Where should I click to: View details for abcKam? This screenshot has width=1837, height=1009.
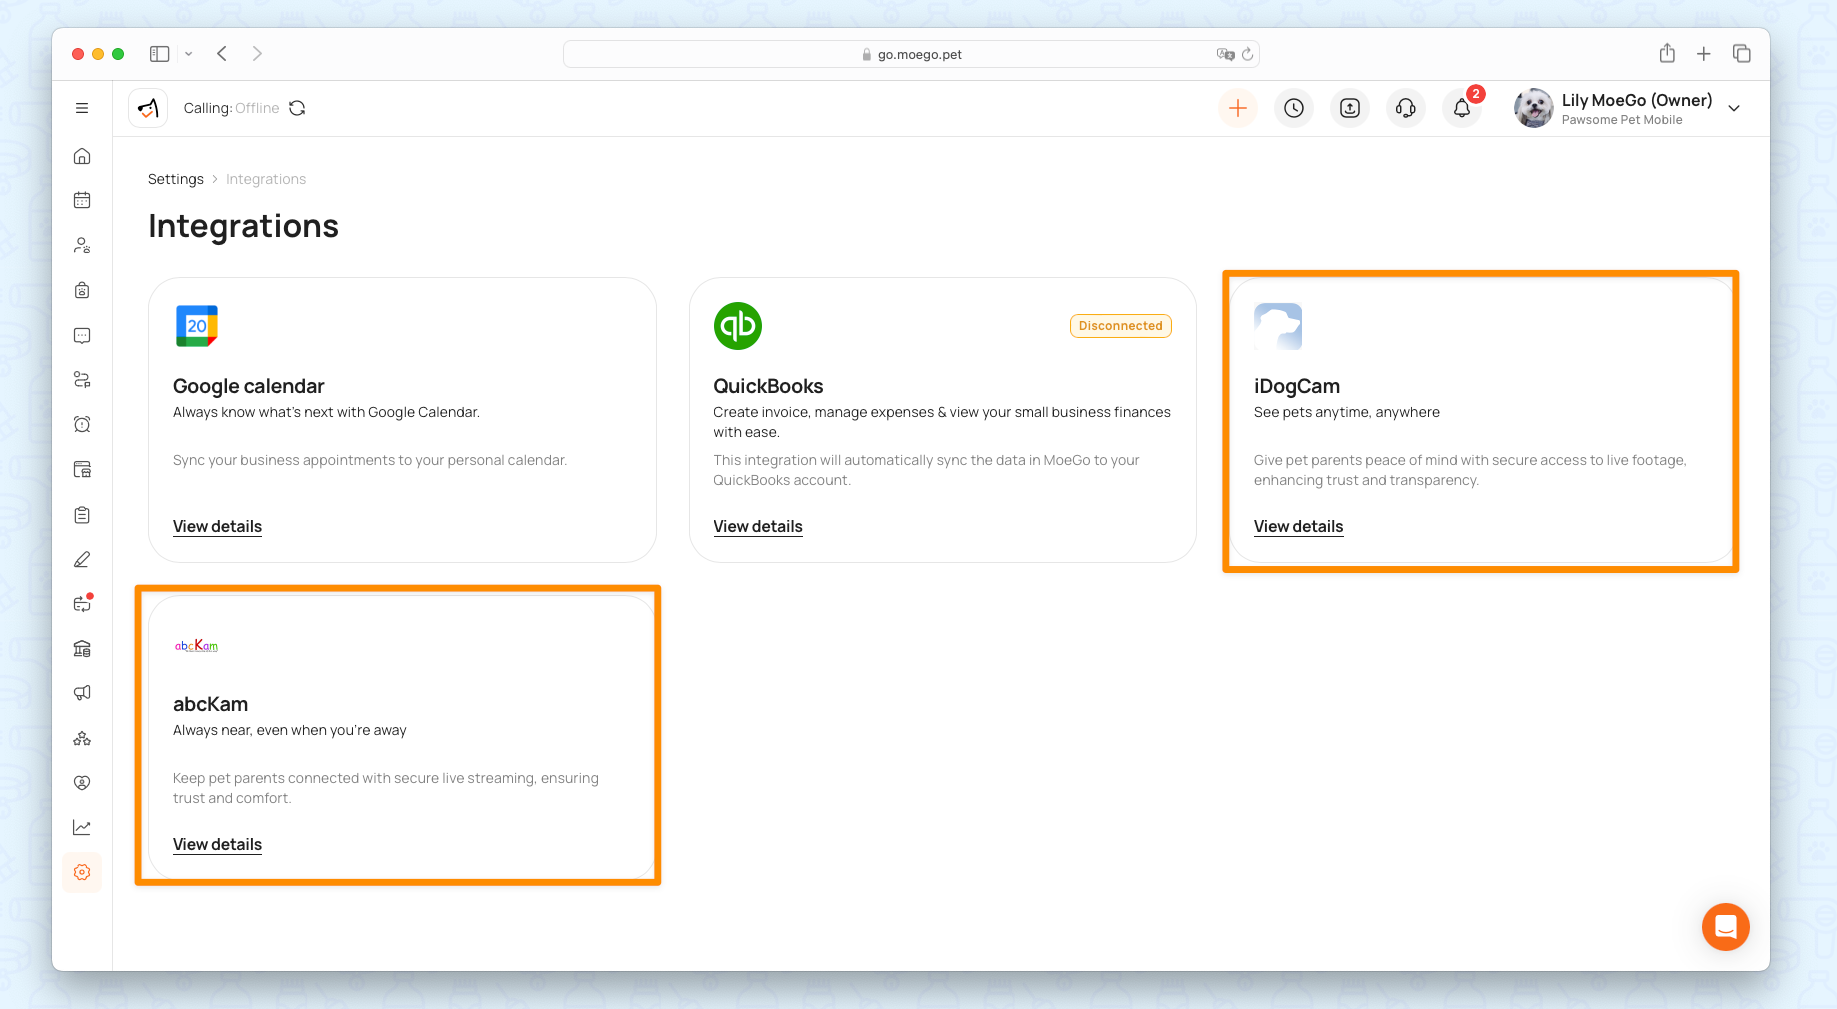click(x=217, y=845)
